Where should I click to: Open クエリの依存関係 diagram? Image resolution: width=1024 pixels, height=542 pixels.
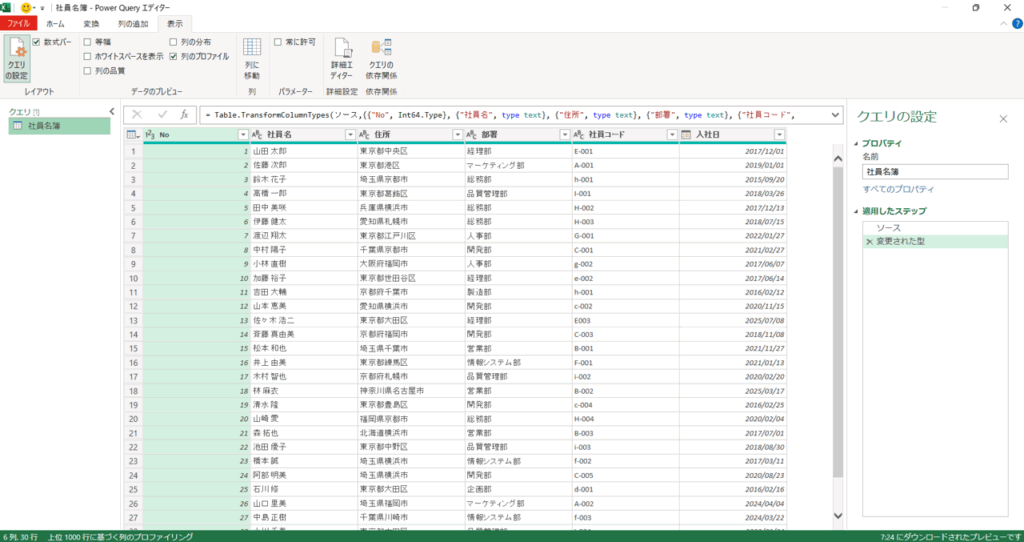click(381, 58)
